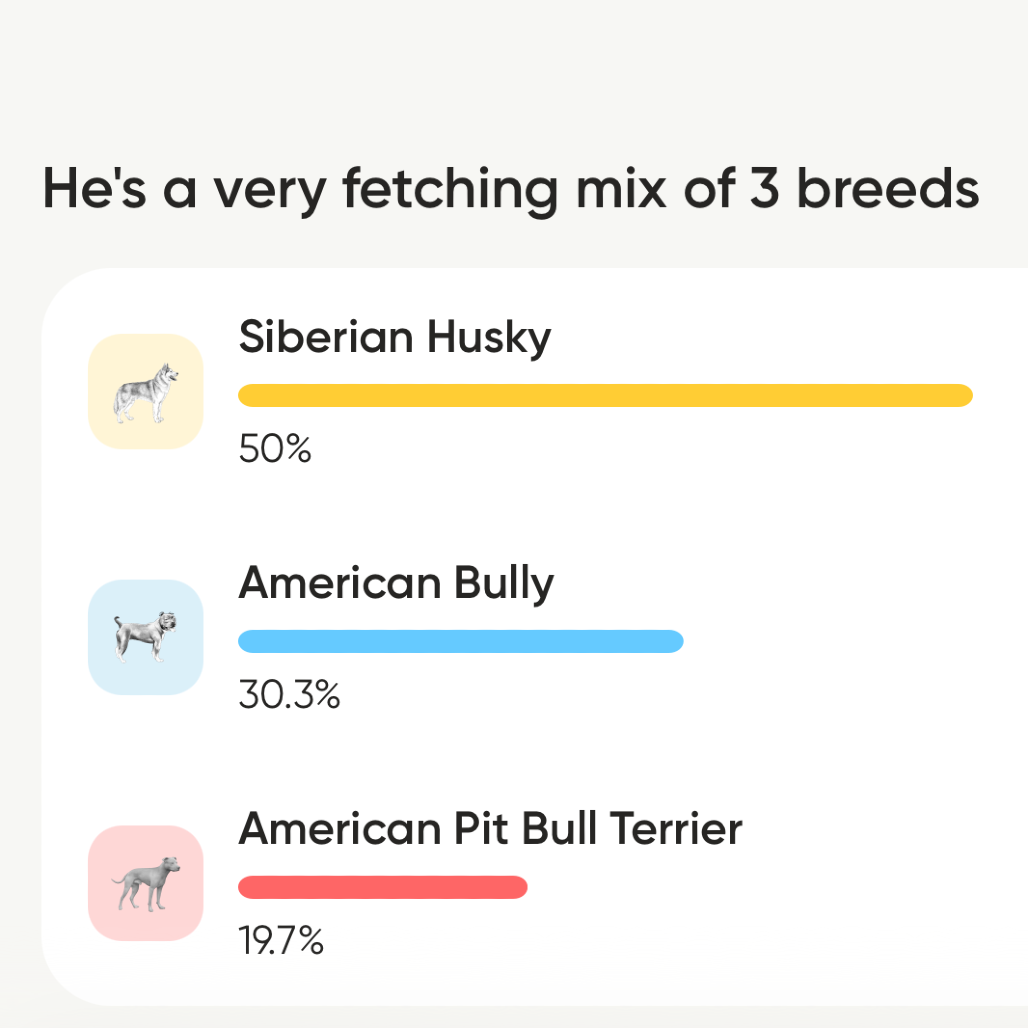This screenshot has height=1028, width=1028.
Task: Click the 50% Husky percentage label
Action: coord(275,449)
